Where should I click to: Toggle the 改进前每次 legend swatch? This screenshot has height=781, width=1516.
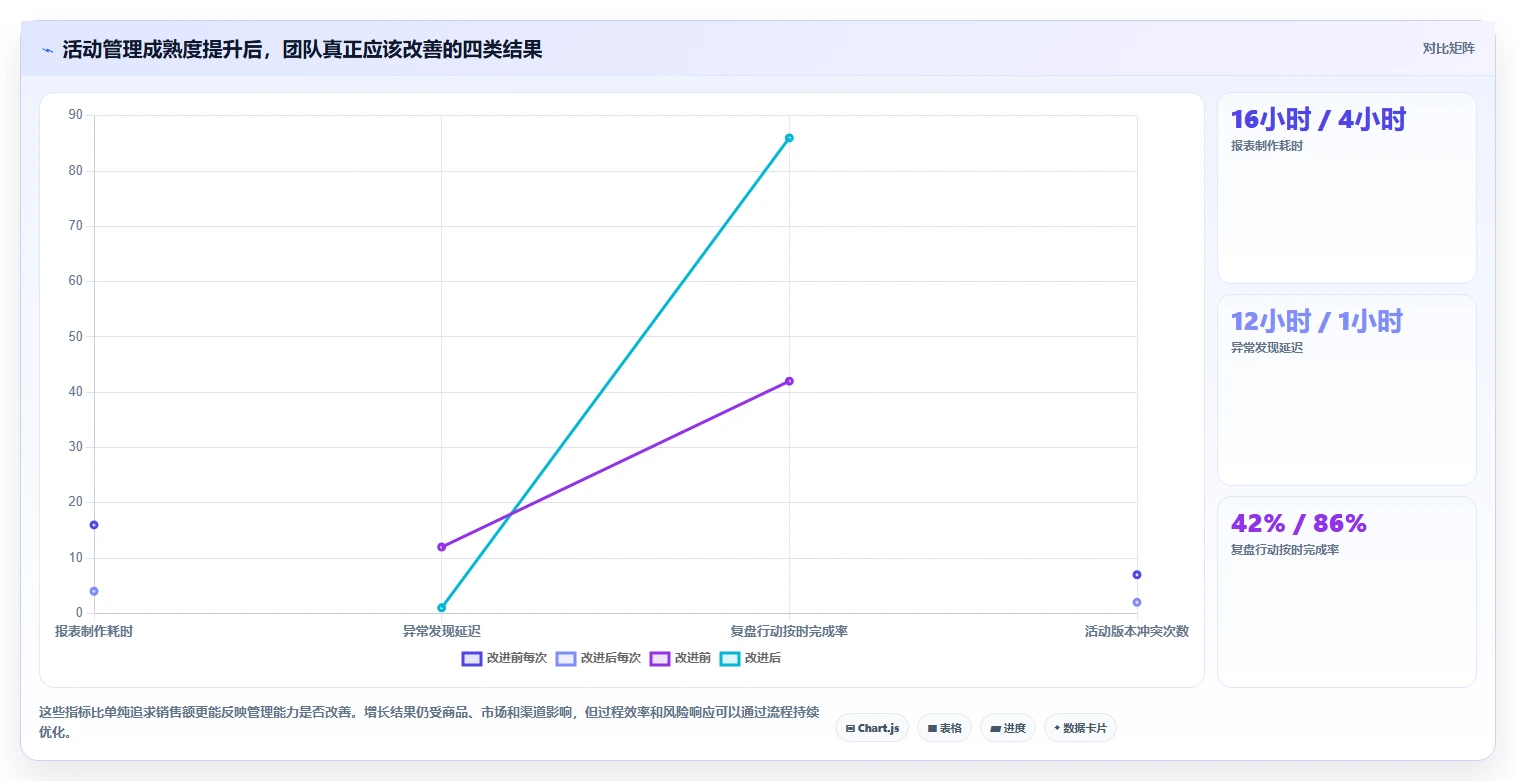[x=472, y=658]
